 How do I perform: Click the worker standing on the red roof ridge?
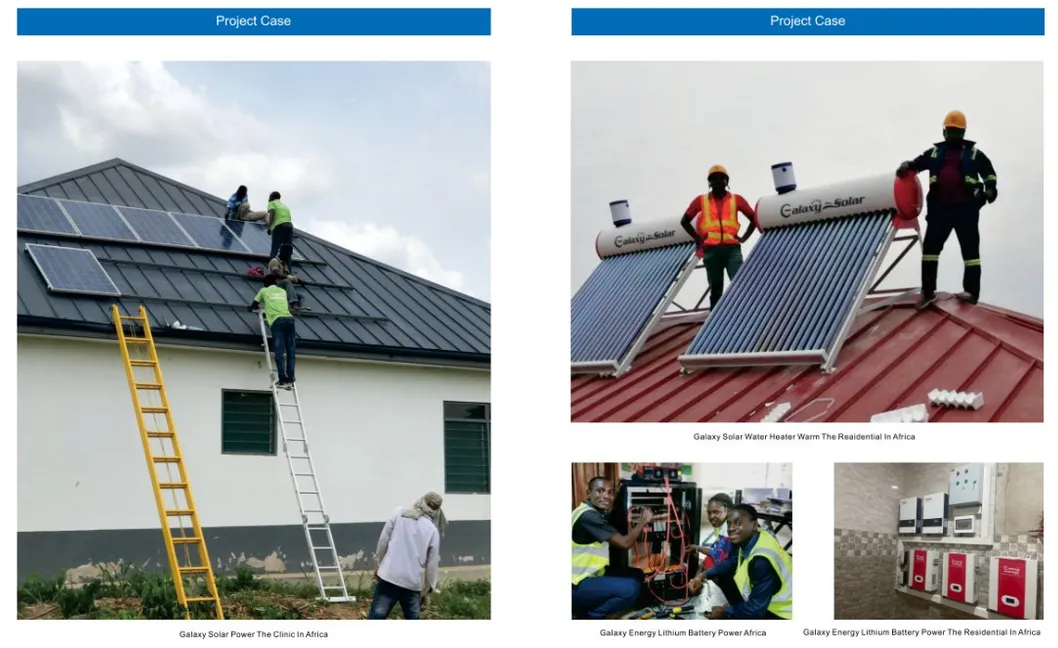[x=951, y=206]
